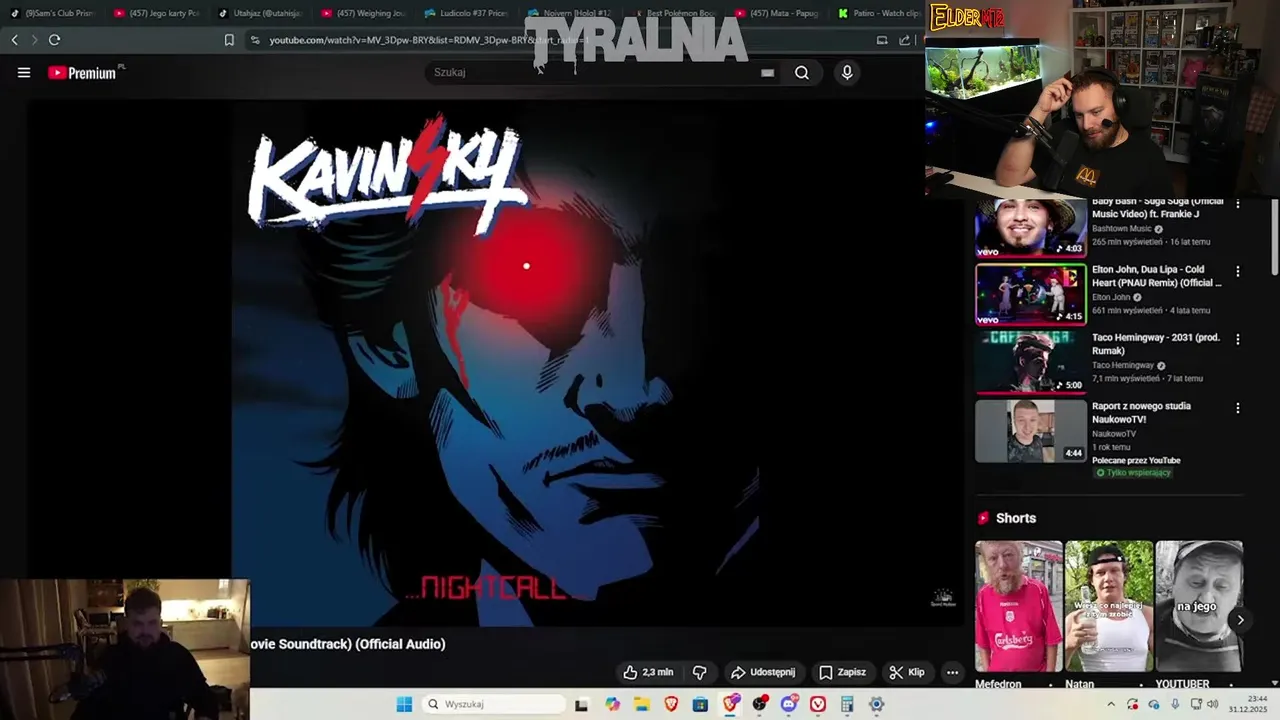Reload the current page
Viewport: 1280px width, 720px height.
coord(54,40)
